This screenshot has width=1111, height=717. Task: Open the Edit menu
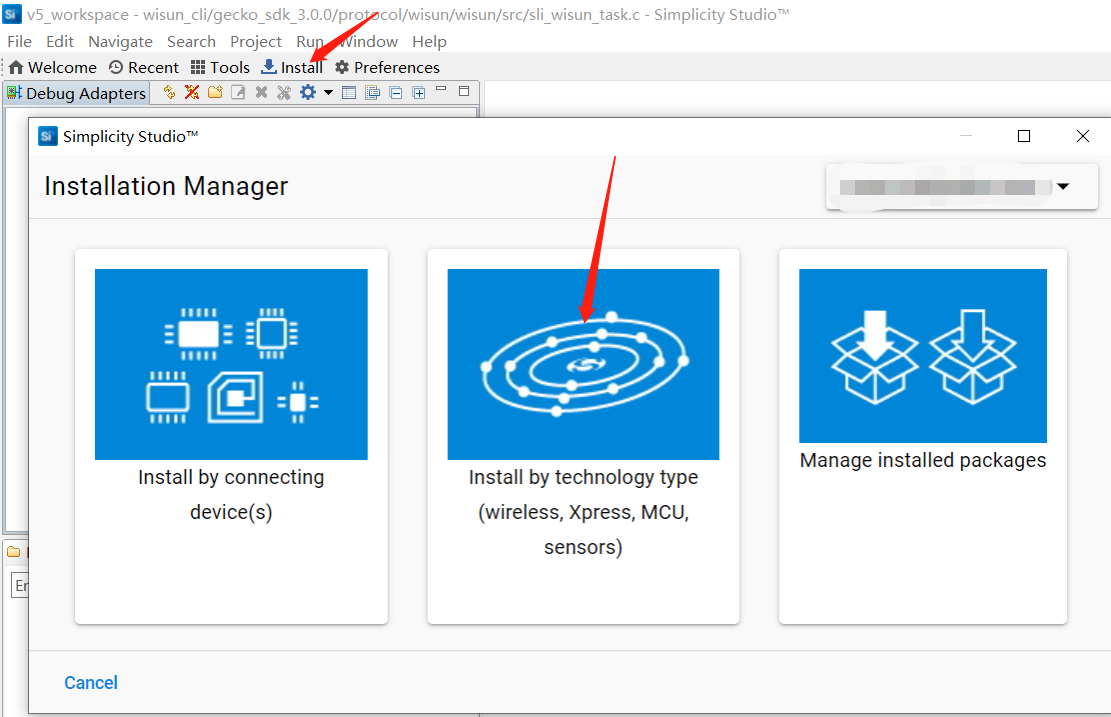tap(60, 42)
